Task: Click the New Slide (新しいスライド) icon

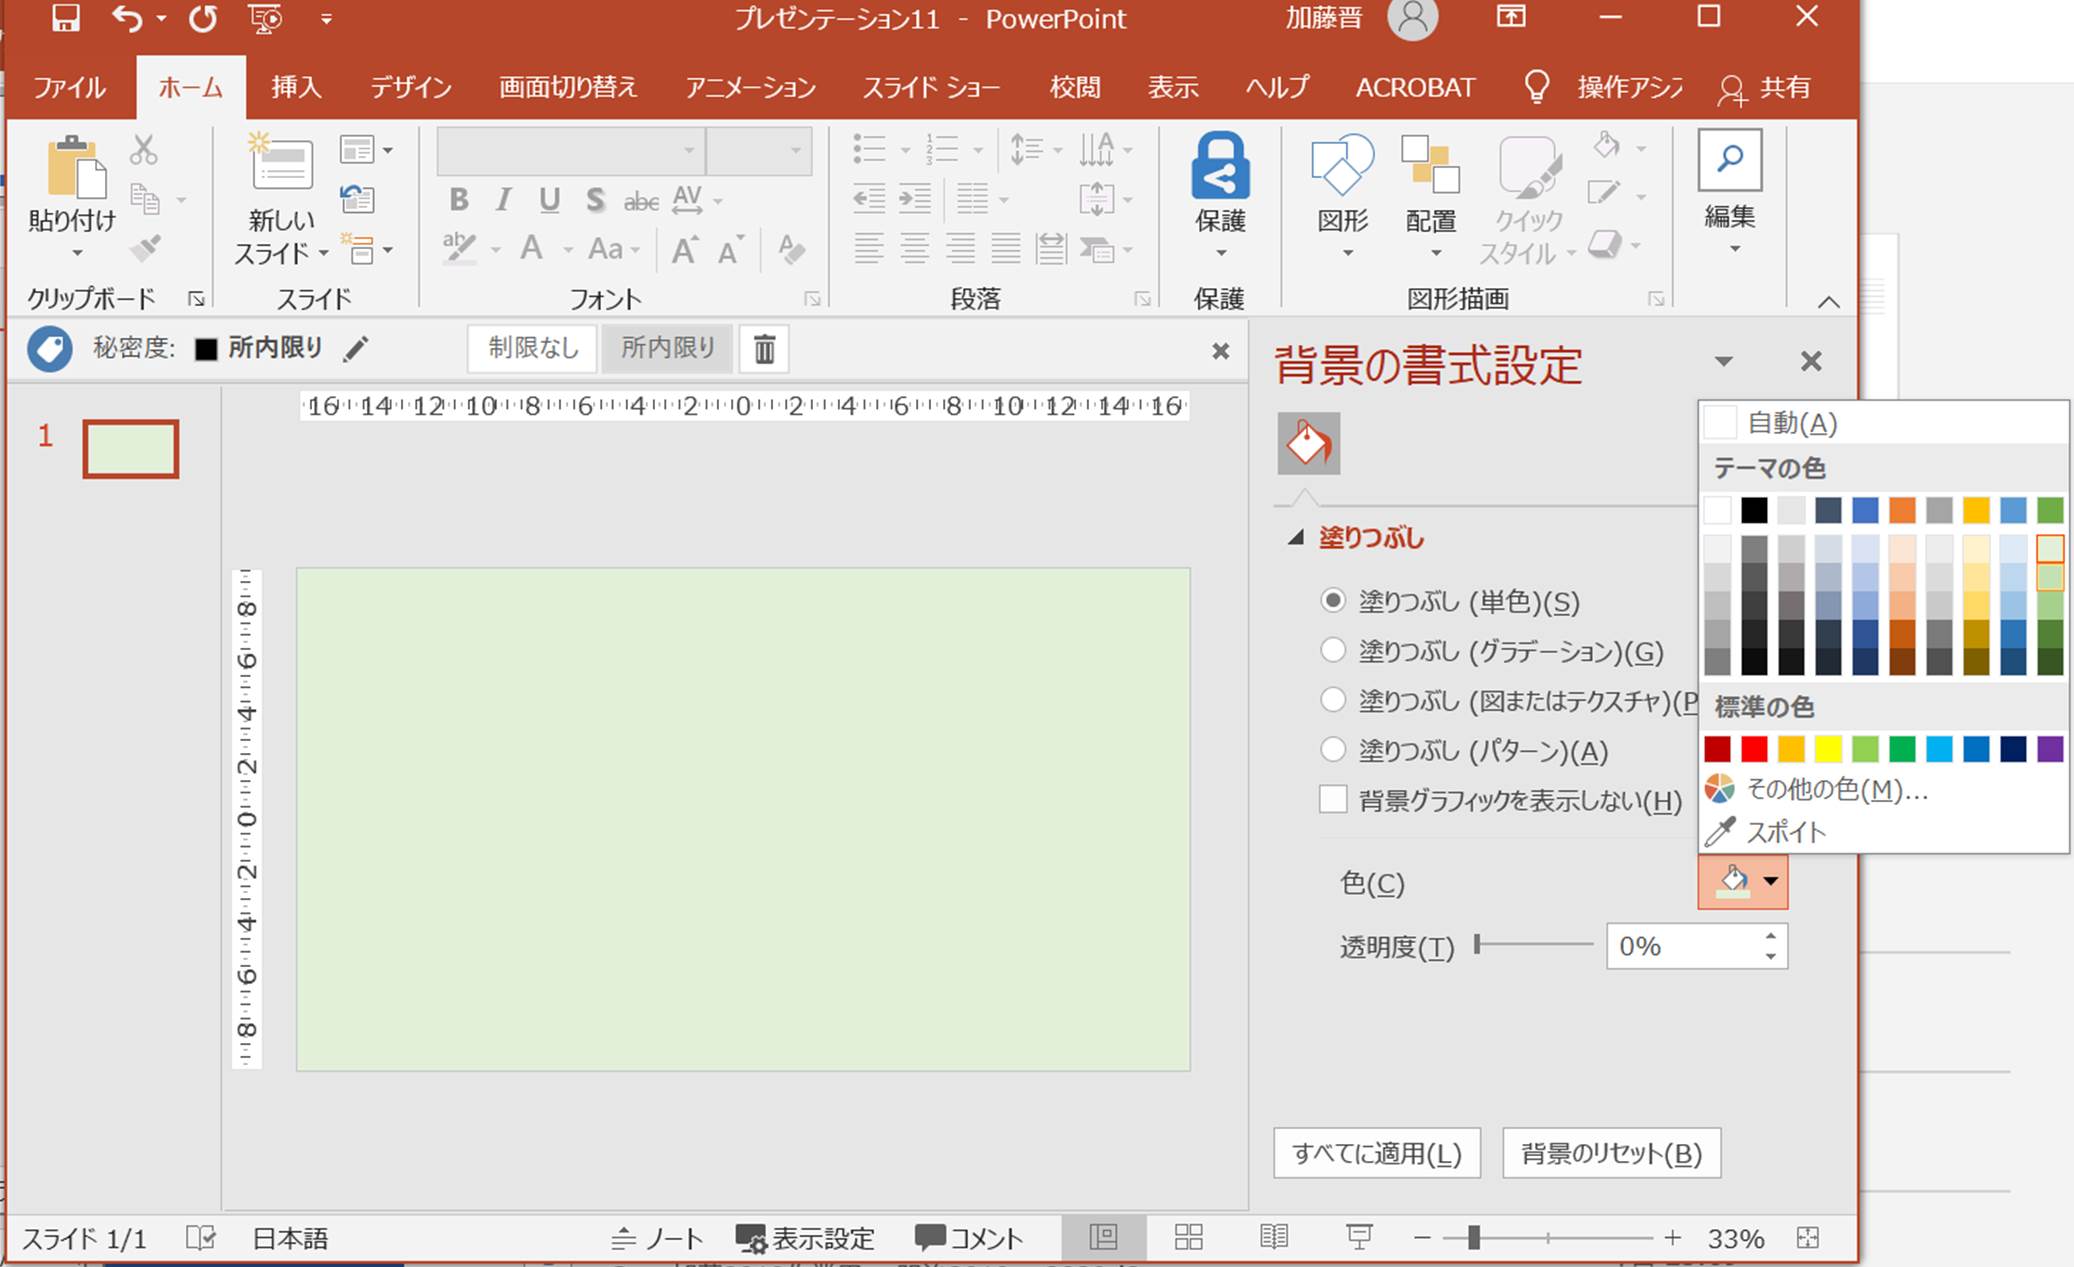Action: tap(281, 165)
